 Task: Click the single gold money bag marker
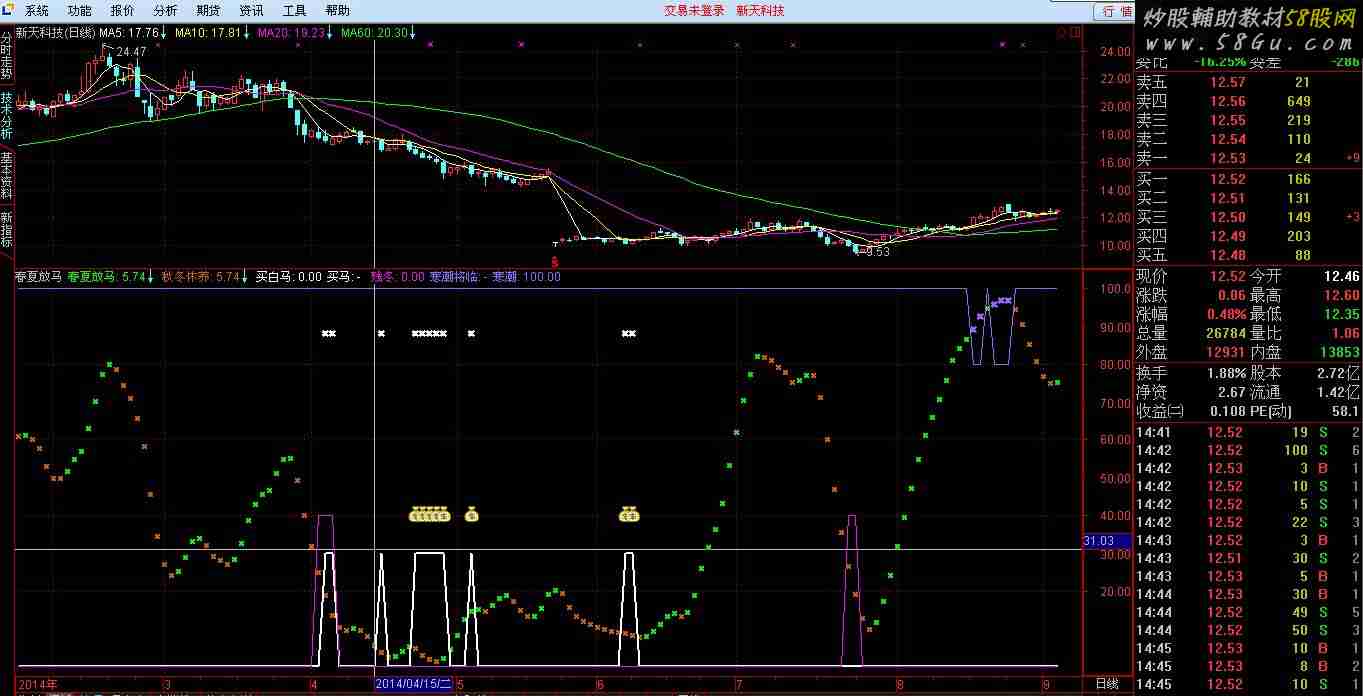pyautogui.click(x=472, y=516)
